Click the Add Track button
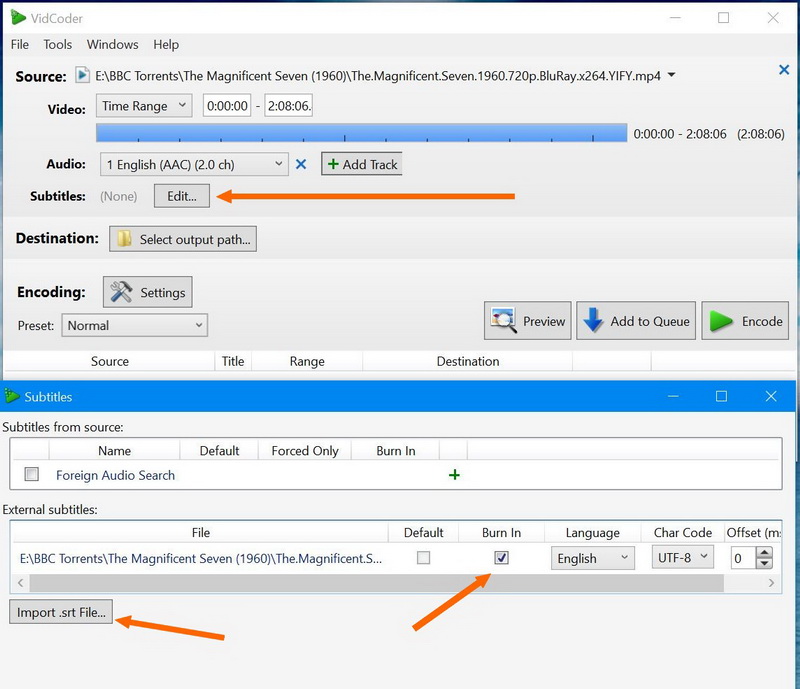 (361, 164)
